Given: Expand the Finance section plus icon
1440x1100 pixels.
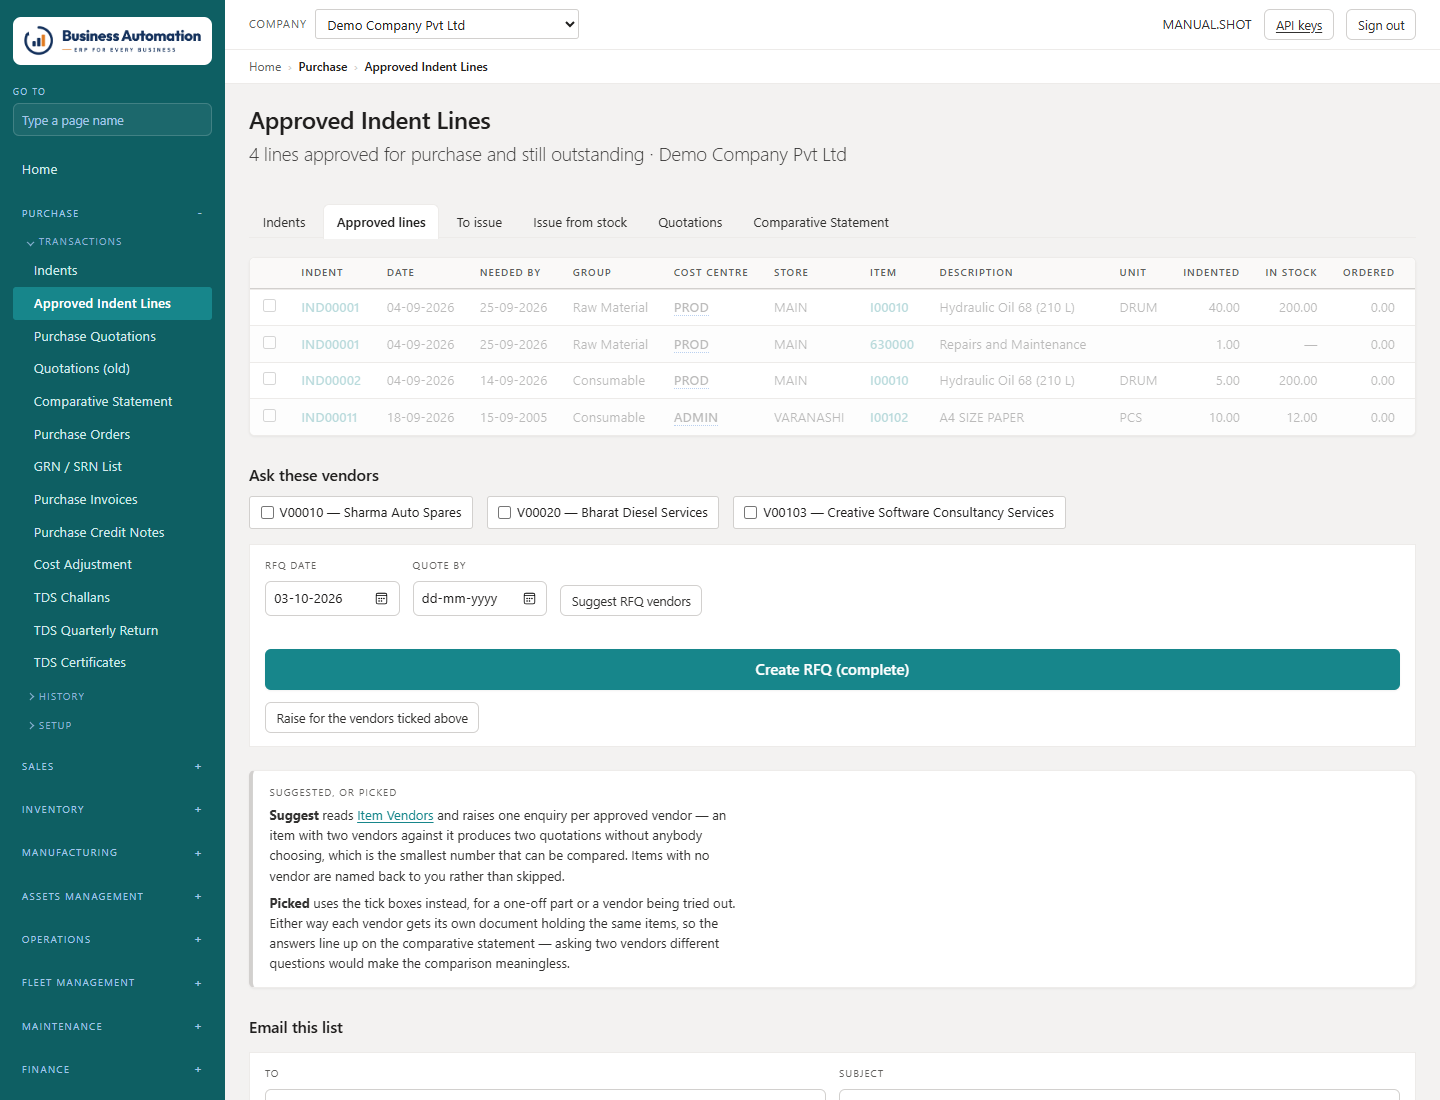Looking at the screenshot, I should (198, 1070).
